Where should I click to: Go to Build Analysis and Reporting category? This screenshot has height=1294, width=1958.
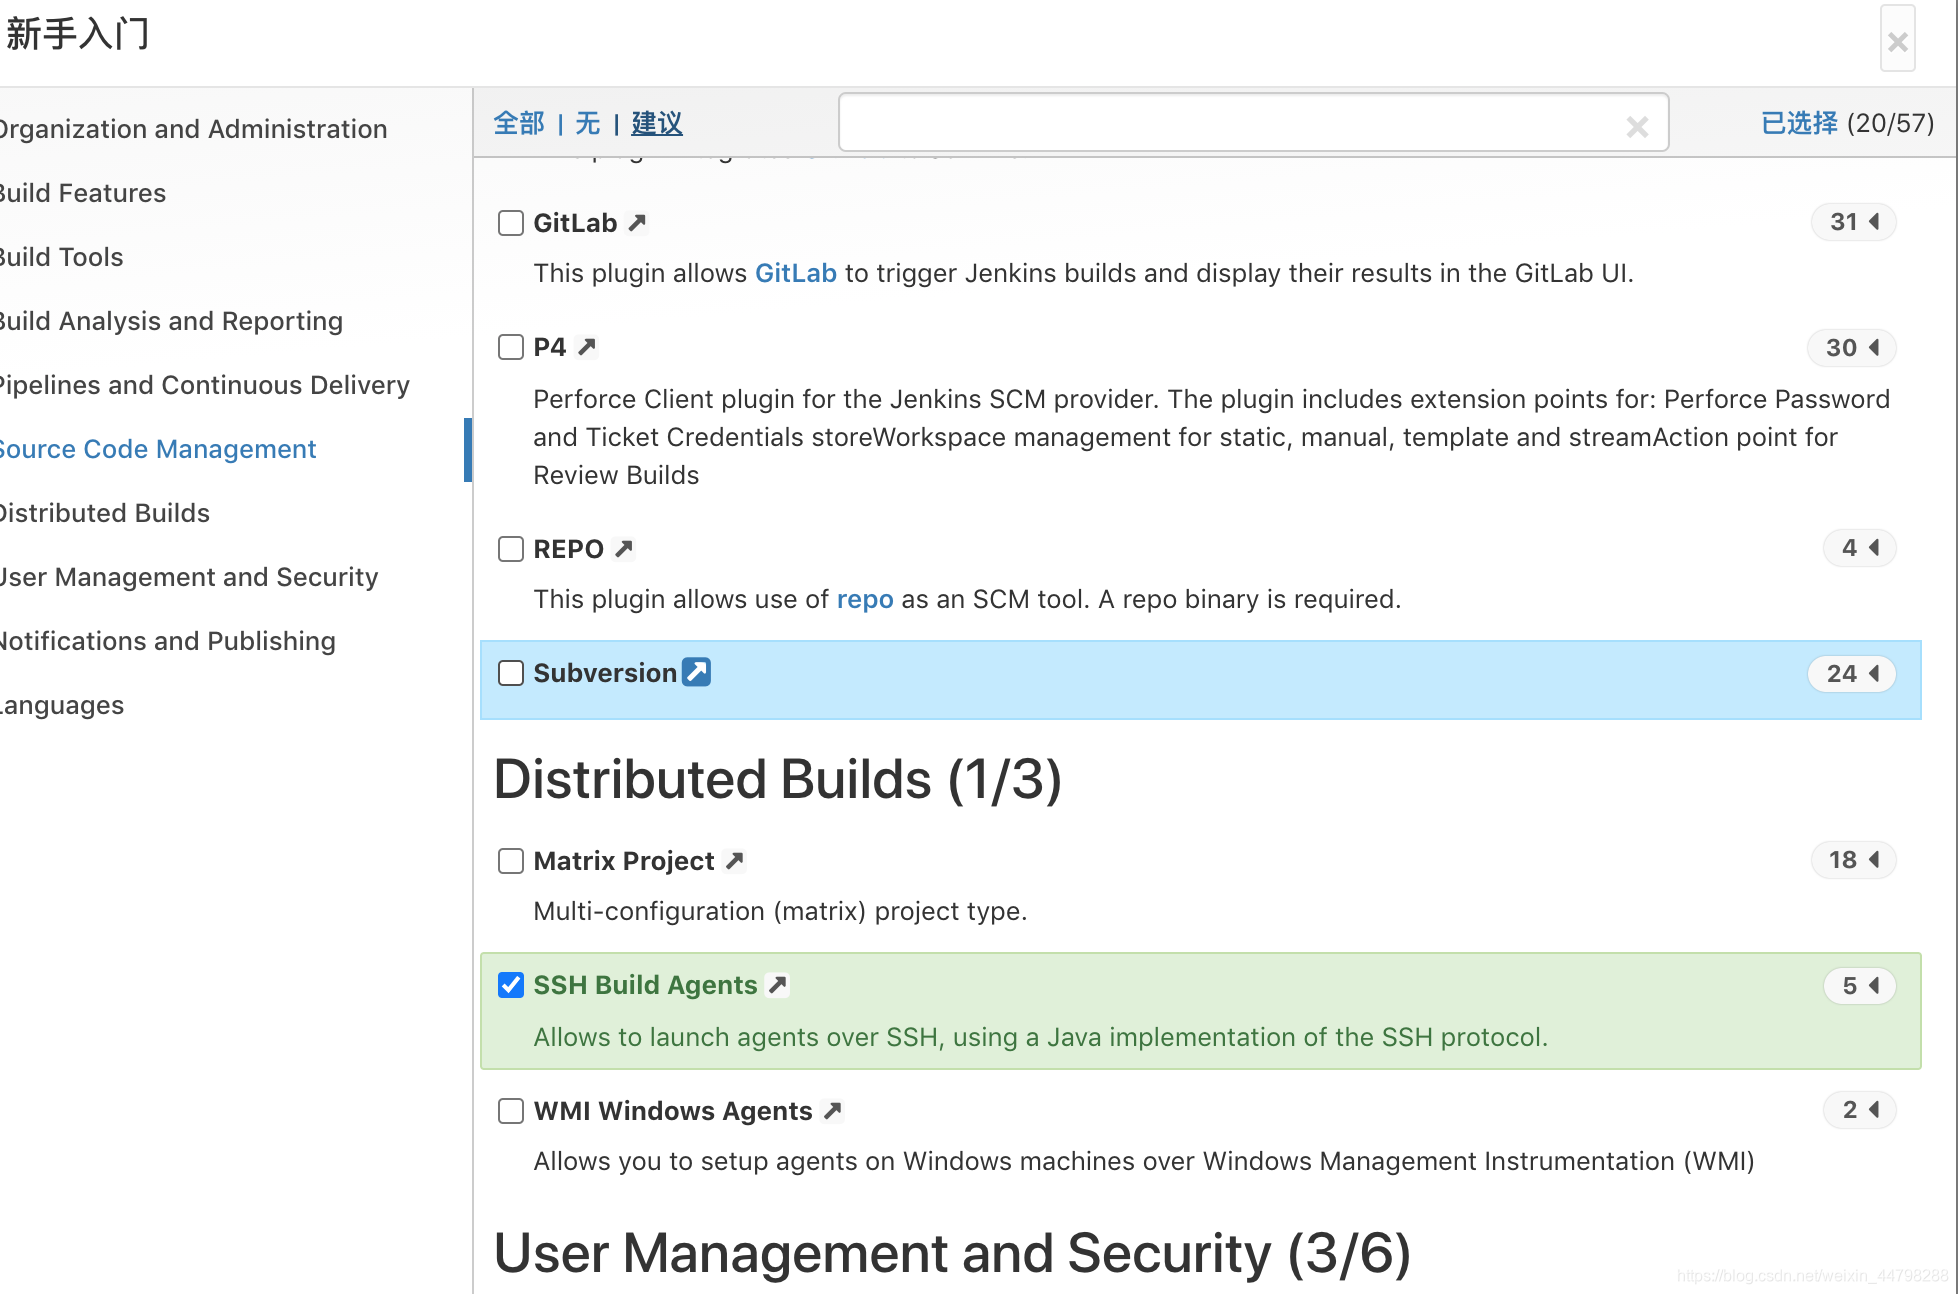[171, 321]
